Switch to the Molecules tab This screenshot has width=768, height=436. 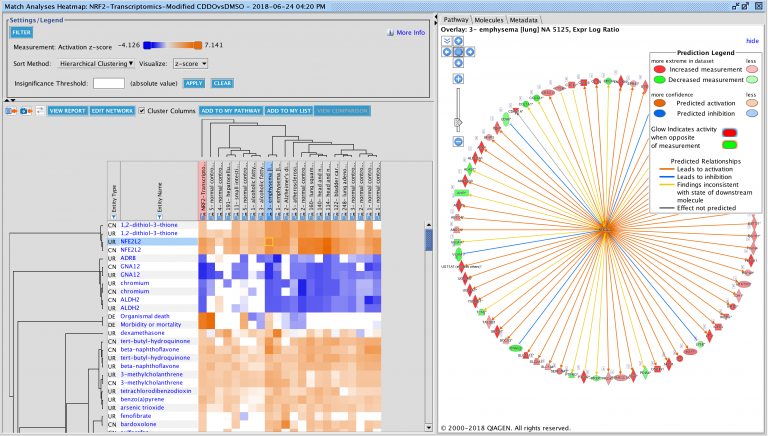point(489,20)
